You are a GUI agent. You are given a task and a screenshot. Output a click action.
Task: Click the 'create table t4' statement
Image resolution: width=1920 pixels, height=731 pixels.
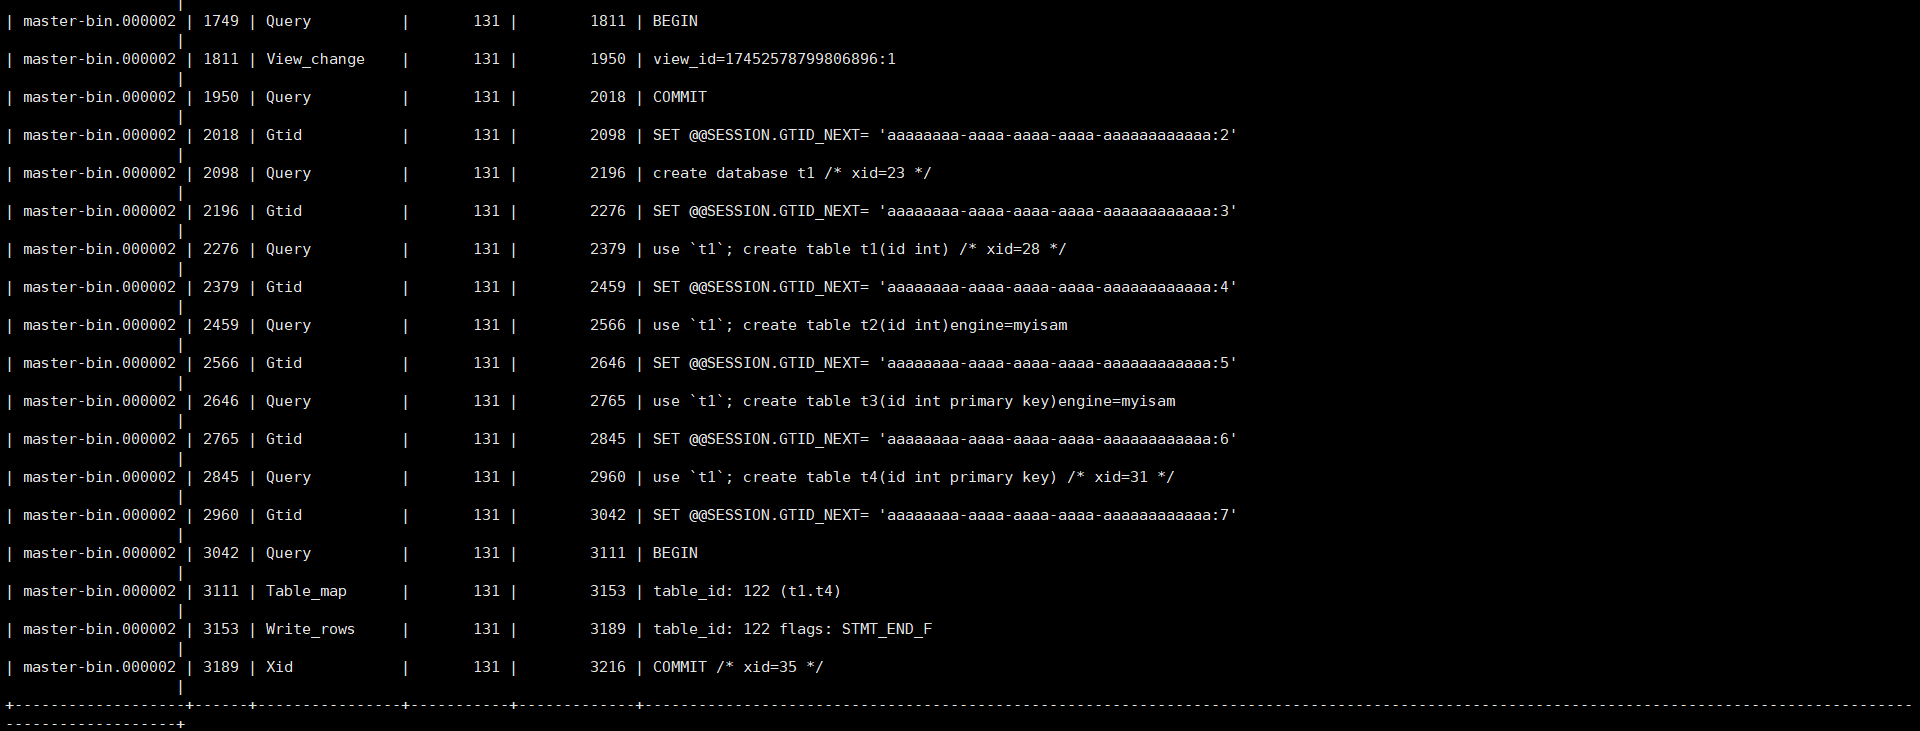tap(913, 477)
